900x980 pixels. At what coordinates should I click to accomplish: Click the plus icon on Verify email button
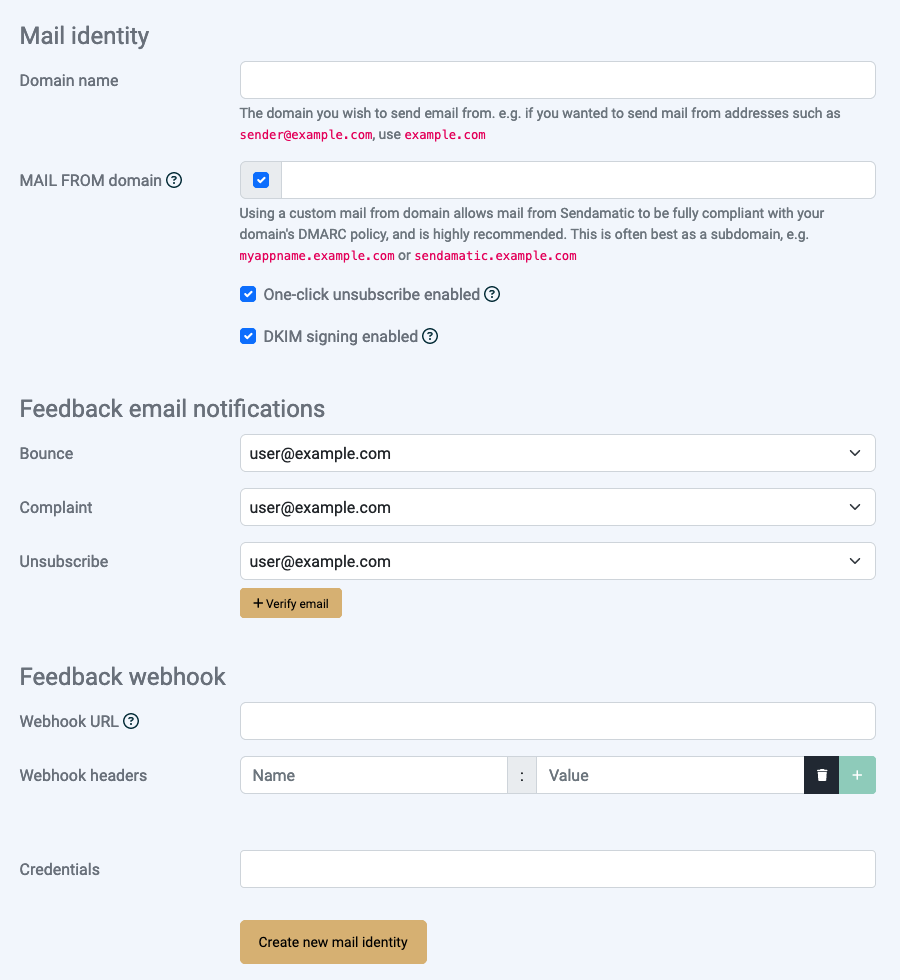pyautogui.click(x=256, y=602)
